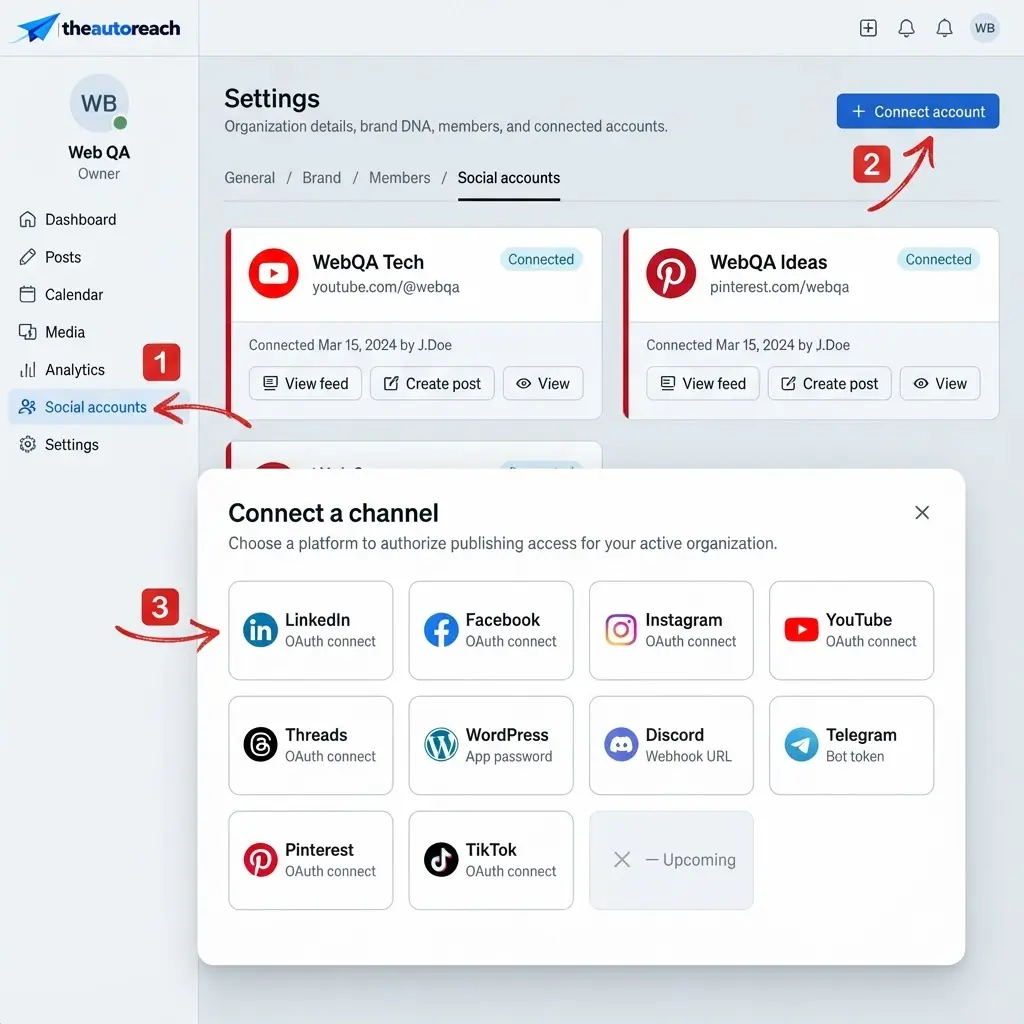This screenshot has height=1024, width=1024.
Task: Click the Media icon in sidebar
Action: (x=27, y=332)
